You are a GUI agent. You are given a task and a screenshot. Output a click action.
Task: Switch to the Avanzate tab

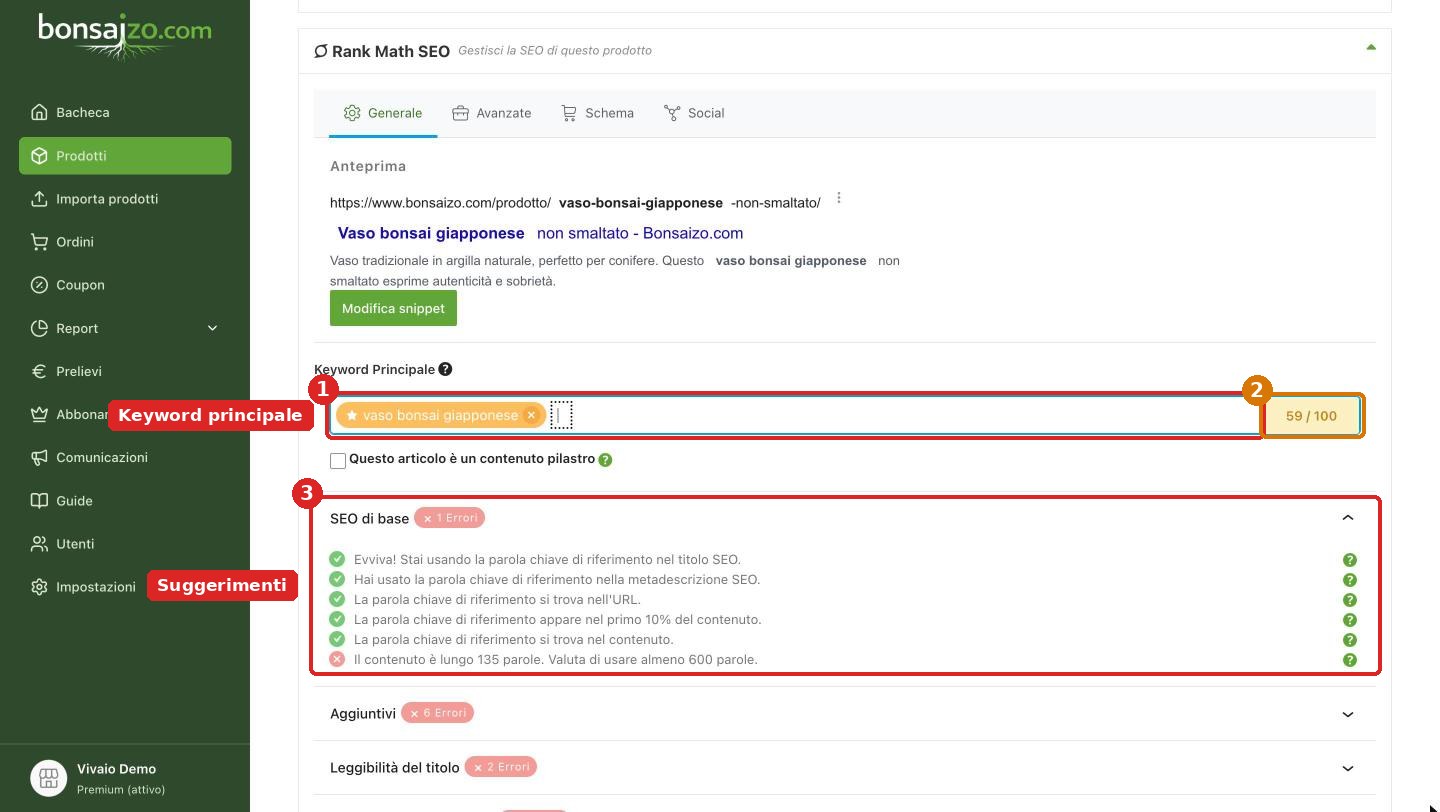(x=491, y=113)
